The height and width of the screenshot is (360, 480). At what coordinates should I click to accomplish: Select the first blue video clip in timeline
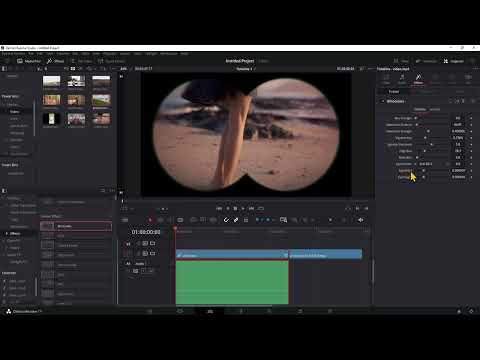coord(232,254)
